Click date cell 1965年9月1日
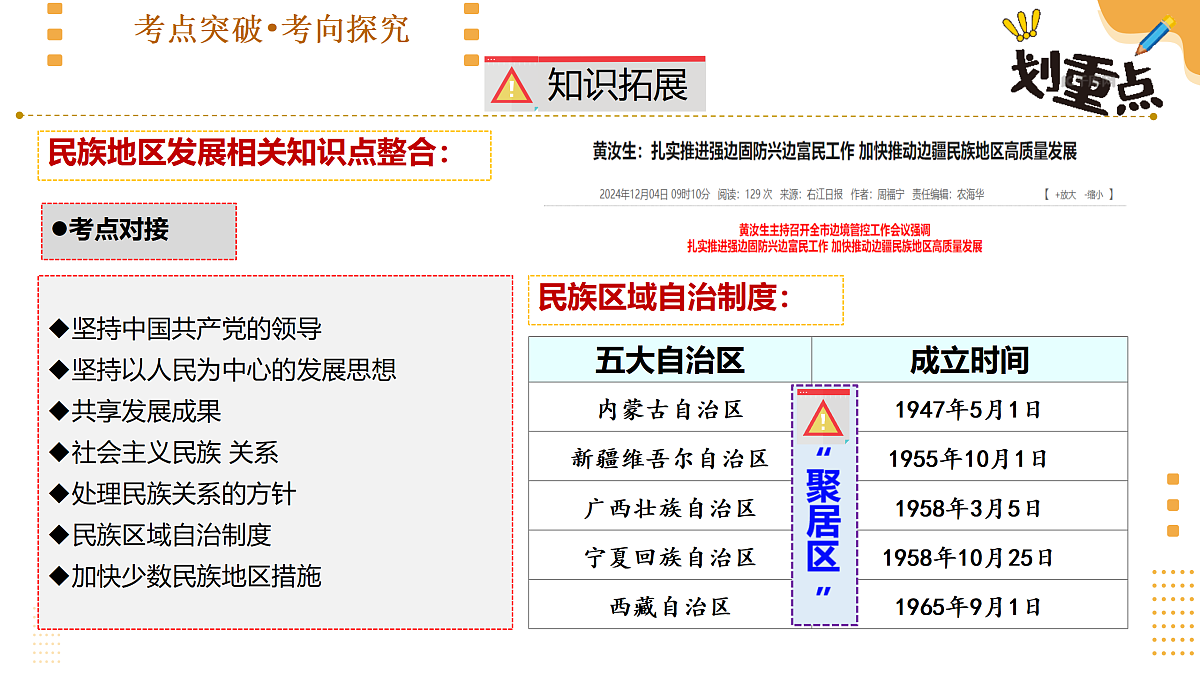The width and height of the screenshot is (1200, 675). coord(968,606)
